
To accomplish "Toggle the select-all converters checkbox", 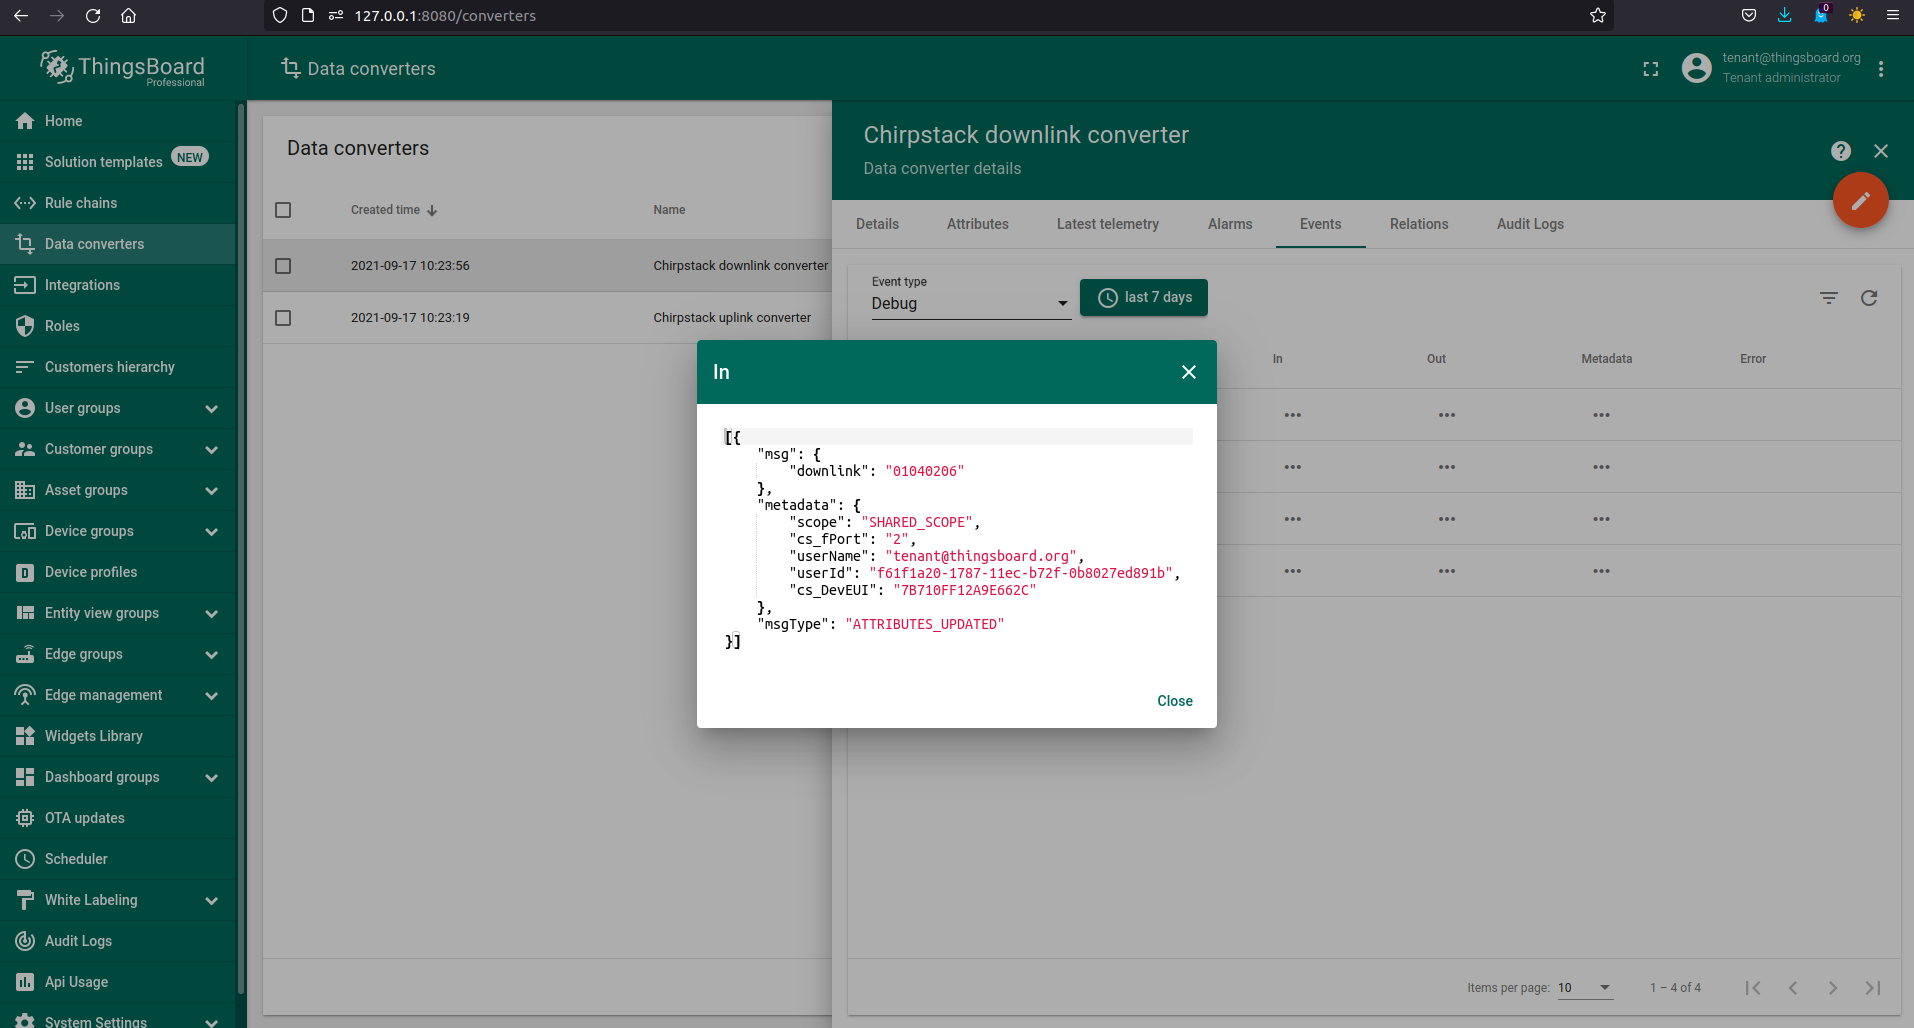I will pyautogui.click(x=283, y=210).
